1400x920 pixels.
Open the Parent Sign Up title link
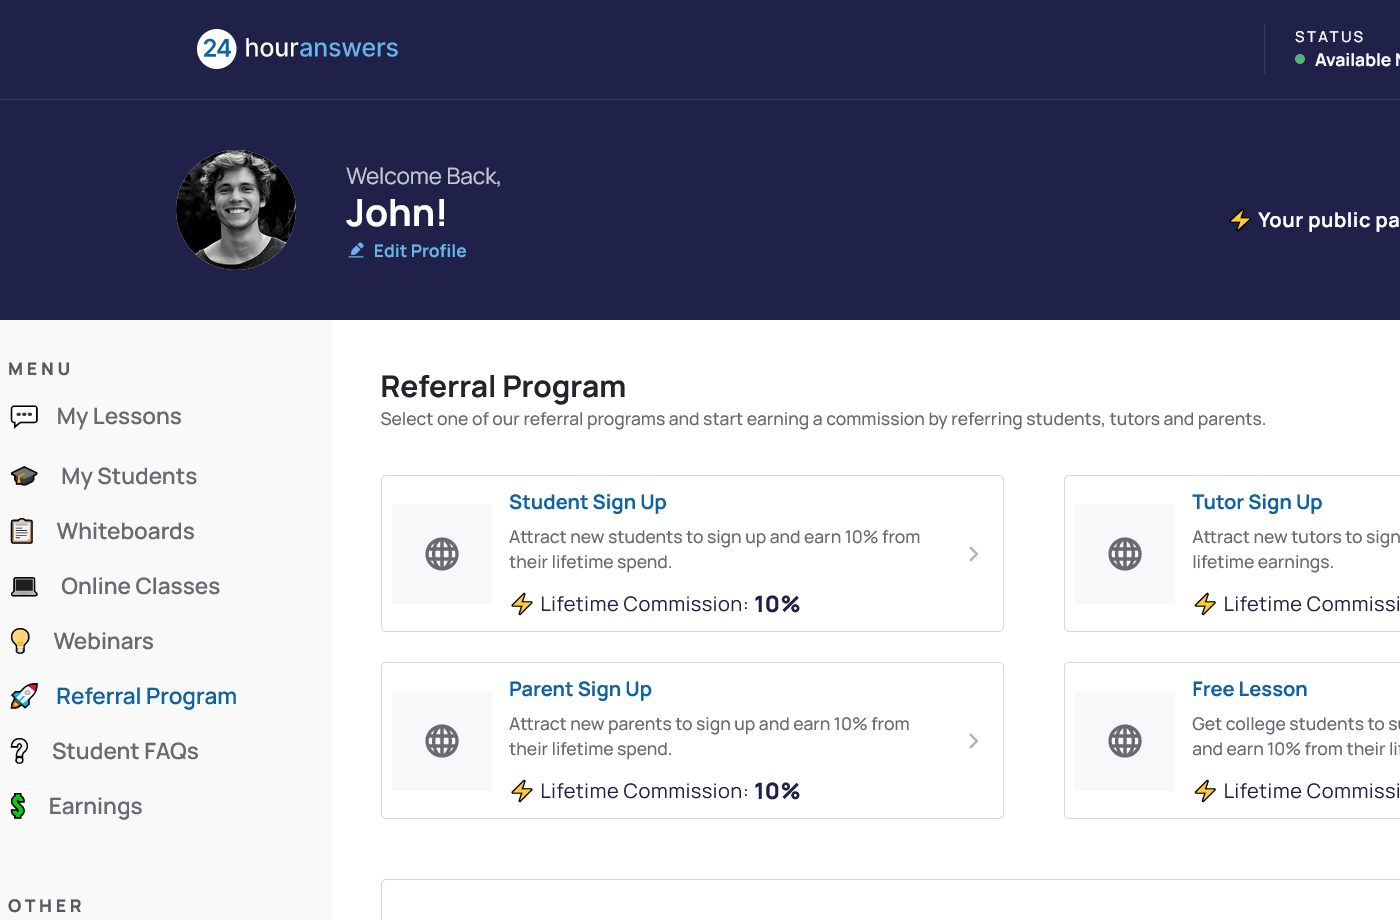coord(581,689)
